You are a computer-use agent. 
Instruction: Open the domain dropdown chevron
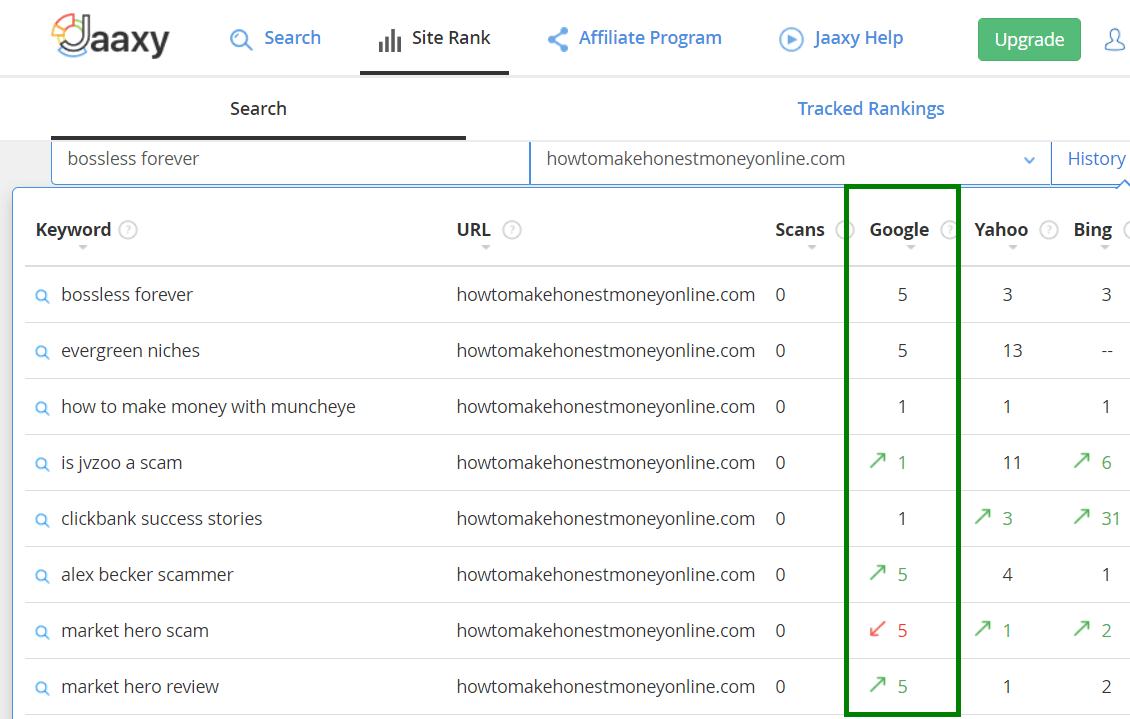pyautogui.click(x=1029, y=160)
